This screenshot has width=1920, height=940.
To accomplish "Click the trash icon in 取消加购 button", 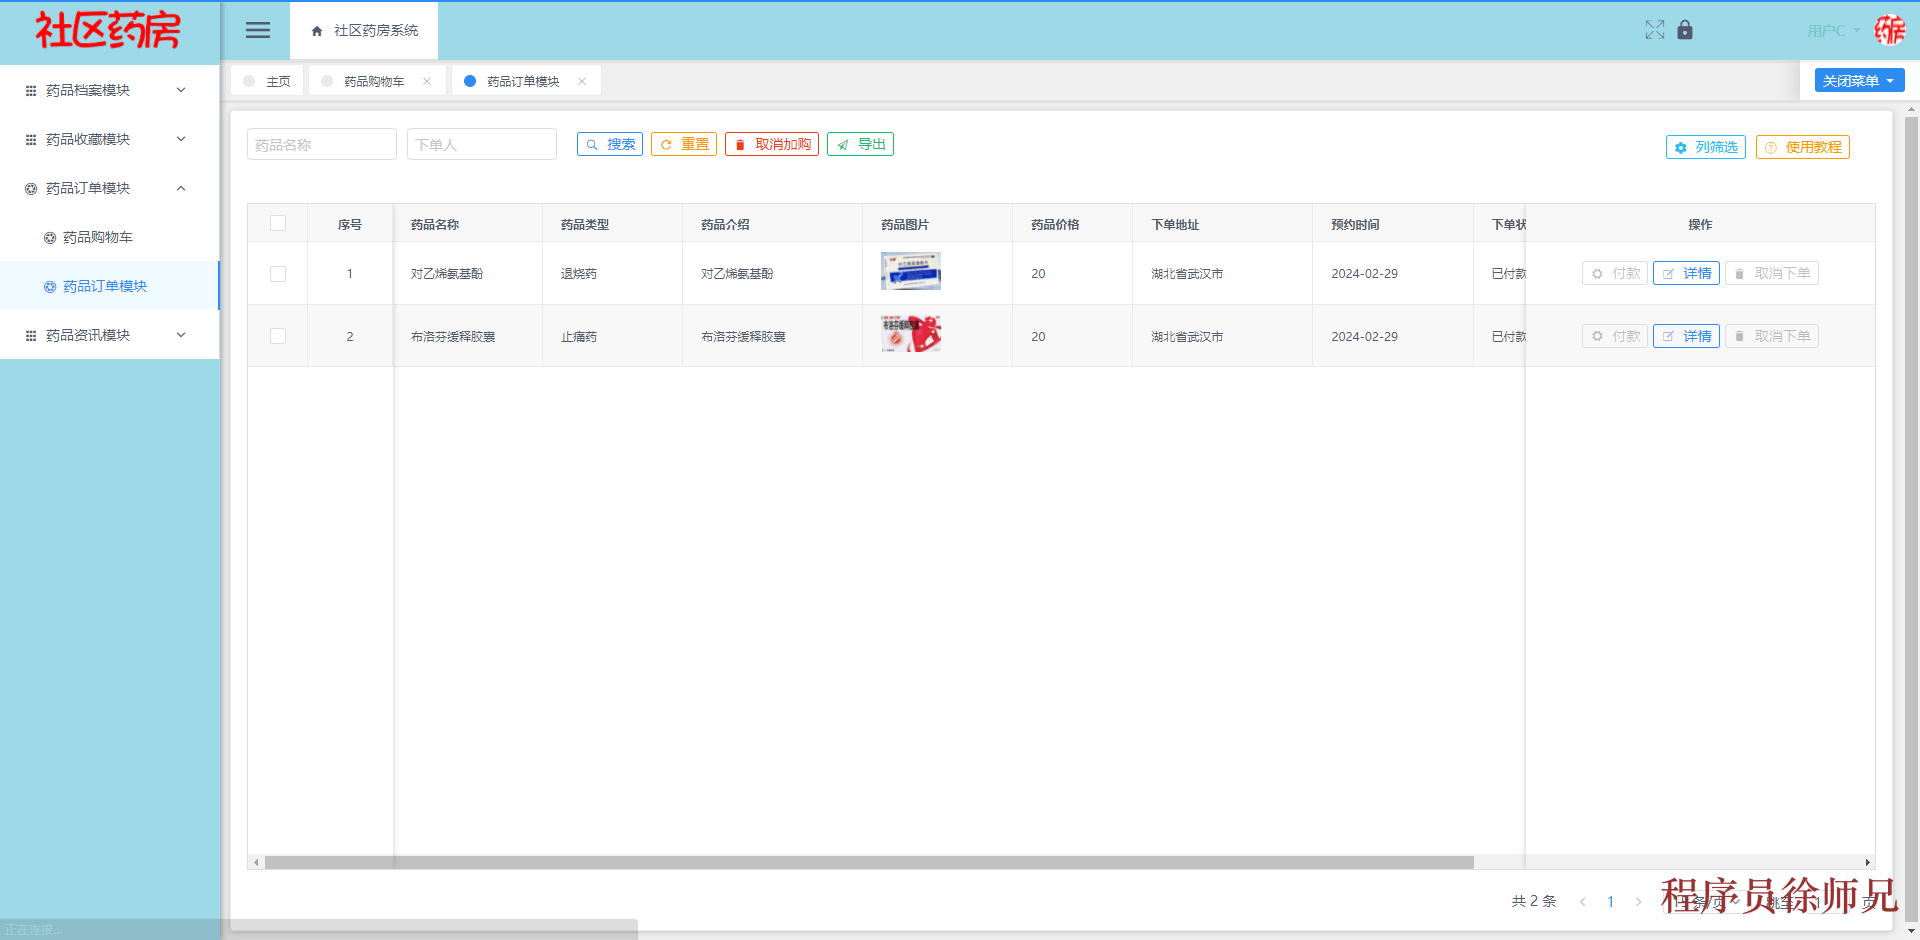I will (740, 144).
